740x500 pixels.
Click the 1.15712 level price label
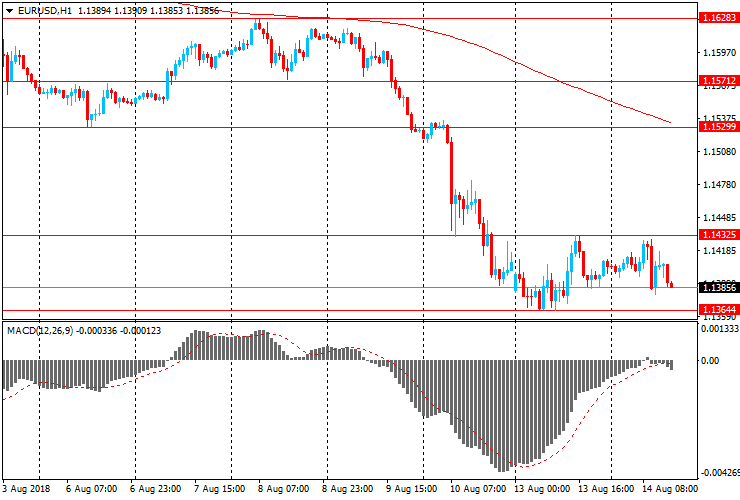(x=719, y=81)
